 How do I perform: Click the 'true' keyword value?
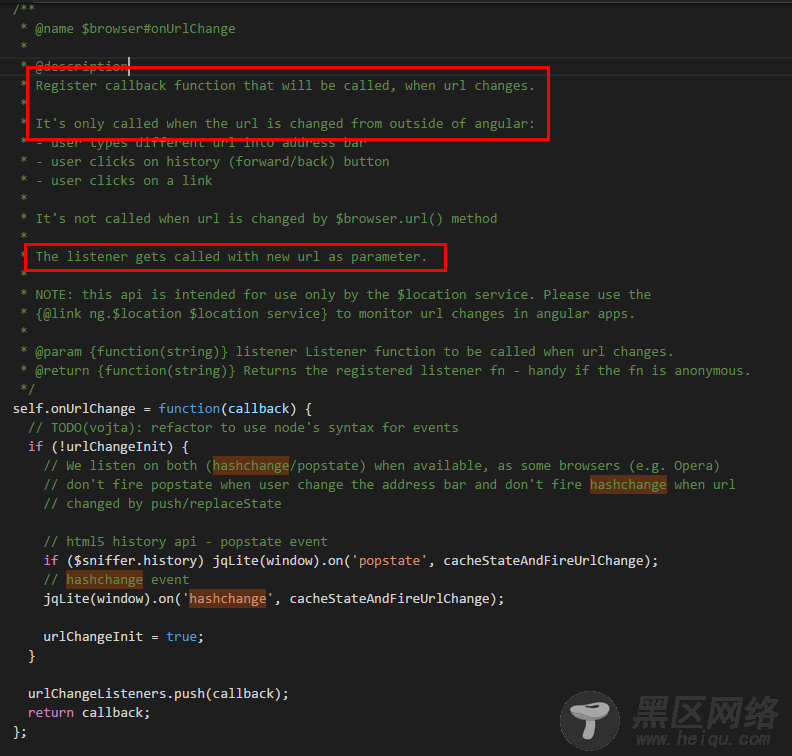click(181, 637)
